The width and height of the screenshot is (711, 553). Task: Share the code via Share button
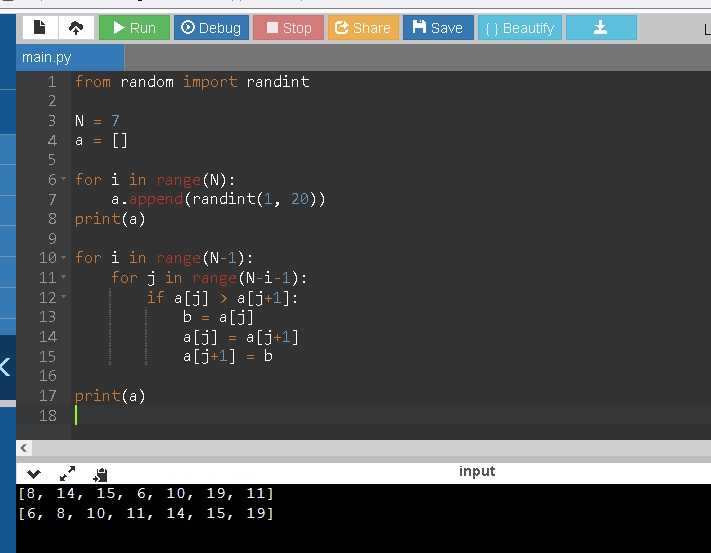tap(362, 28)
